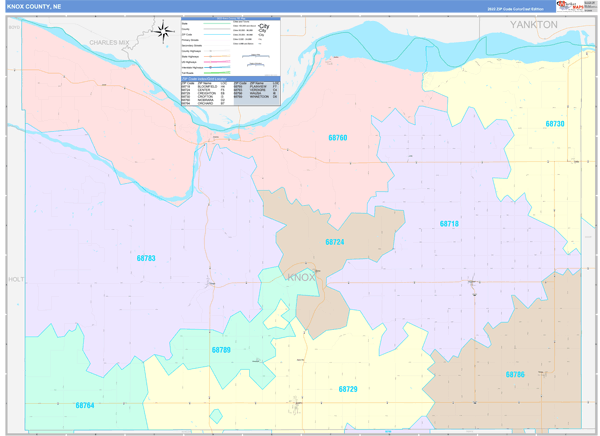
Task: Click the HOLT county label at left edge
Action: pos(14,280)
